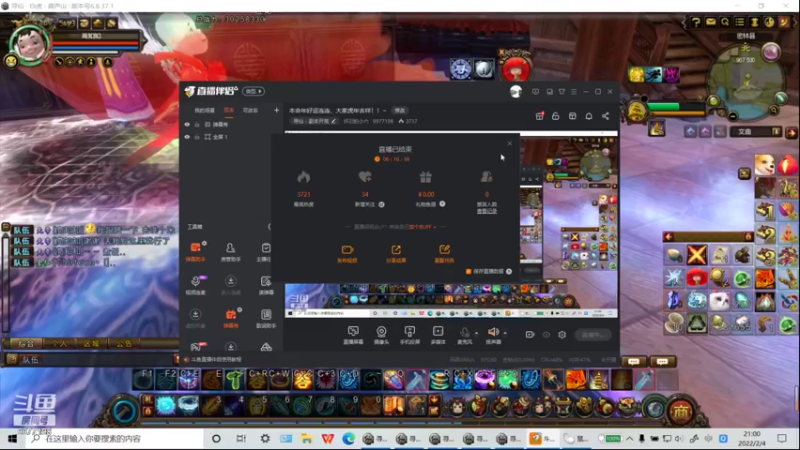The height and width of the screenshot is (450, 800).
Task: Click the help icon next to the save checkbox
Action: pyautogui.click(x=509, y=271)
